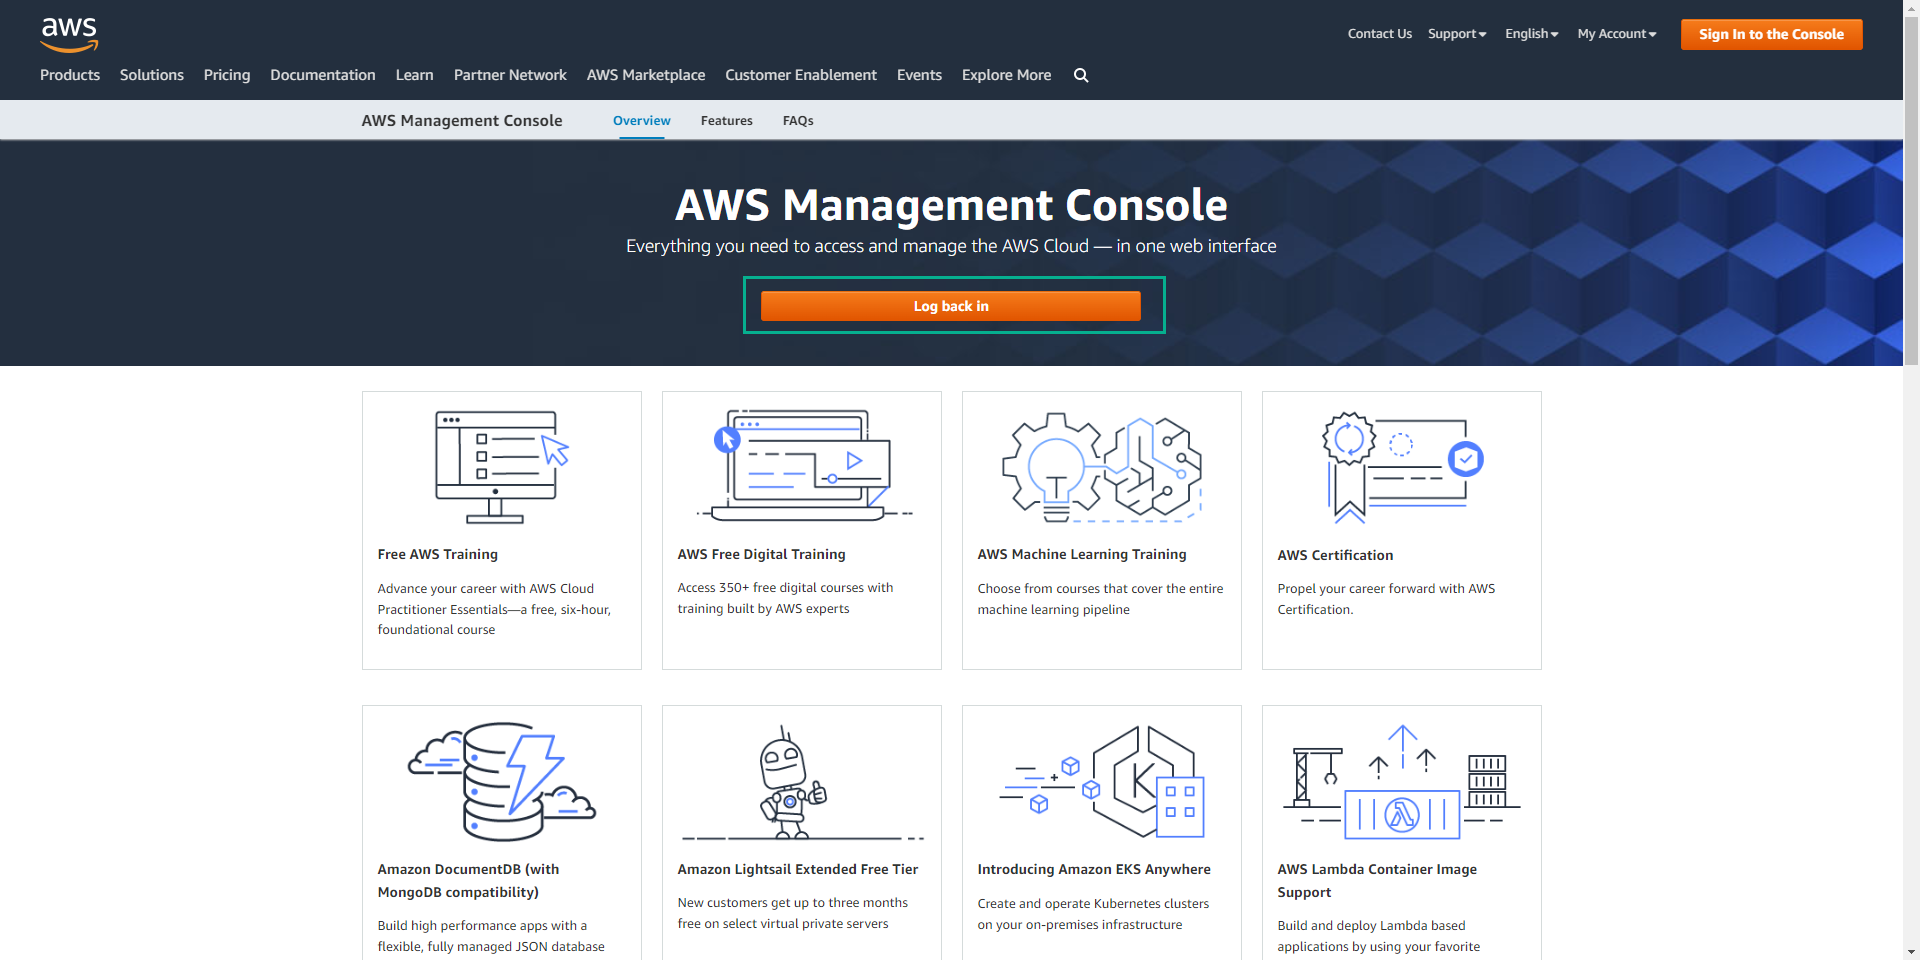Viewport: 1920px width, 960px height.
Task: Click the page scrollbar up arrow
Action: [1911, 7]
